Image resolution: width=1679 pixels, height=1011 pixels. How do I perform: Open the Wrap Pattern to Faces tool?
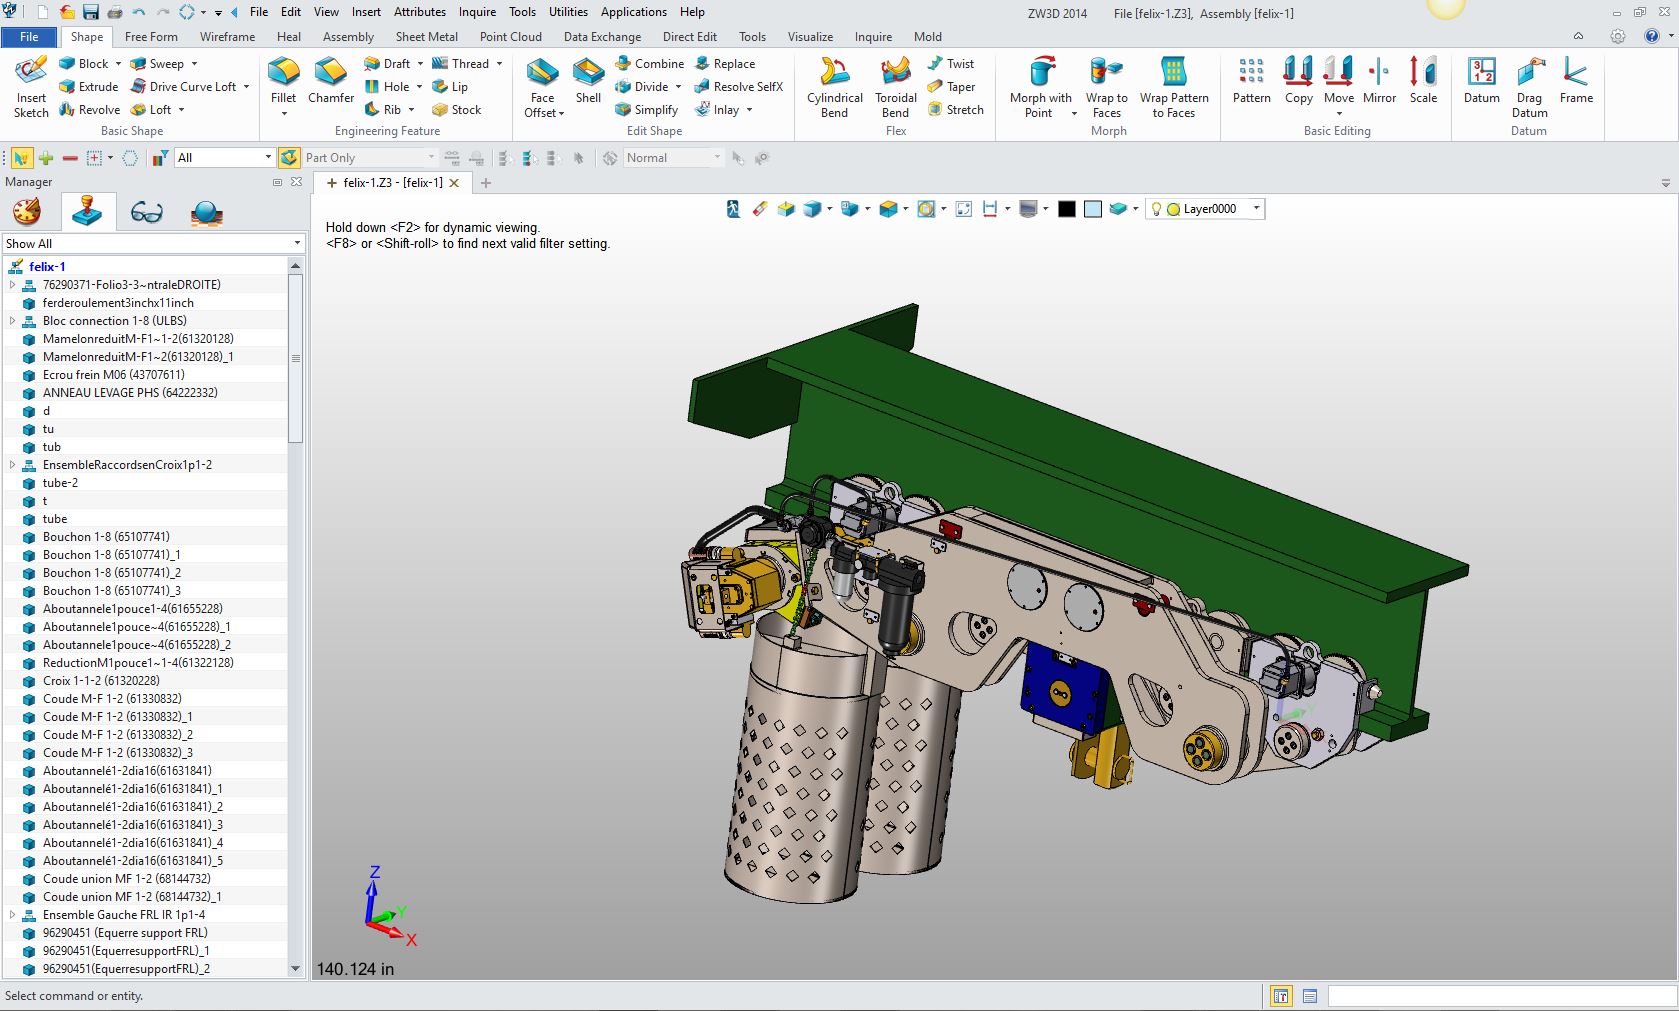[1174, 86]
